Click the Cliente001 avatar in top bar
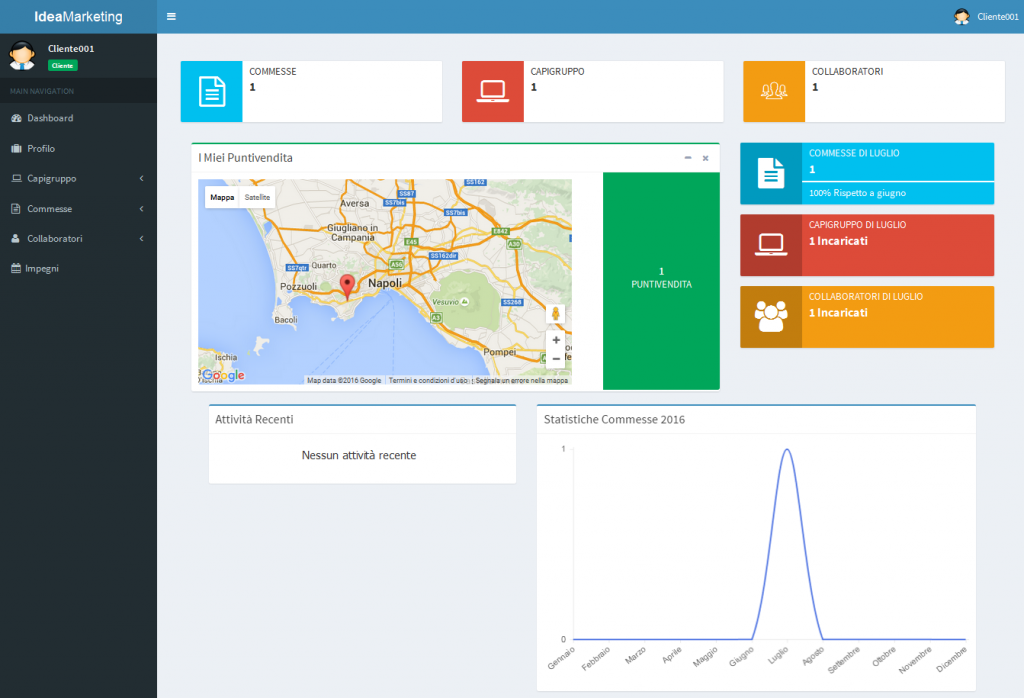The height and width of the screenshot is (698, 1024). tap(961, 16)
